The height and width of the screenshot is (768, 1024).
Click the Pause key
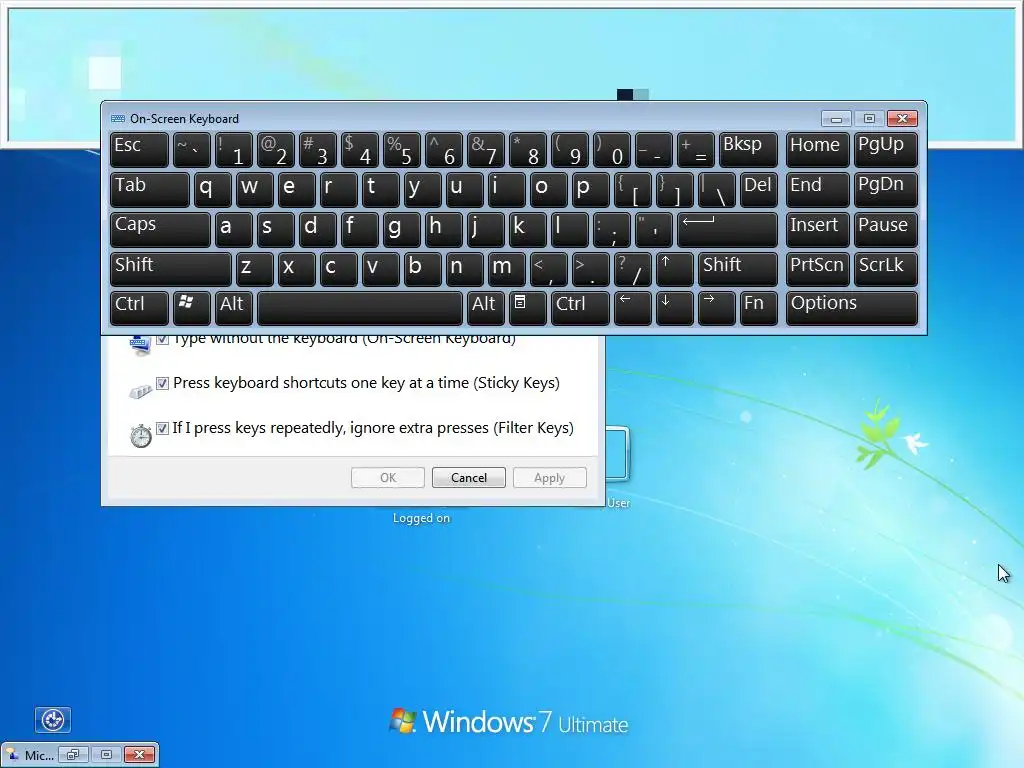(886, 229)
